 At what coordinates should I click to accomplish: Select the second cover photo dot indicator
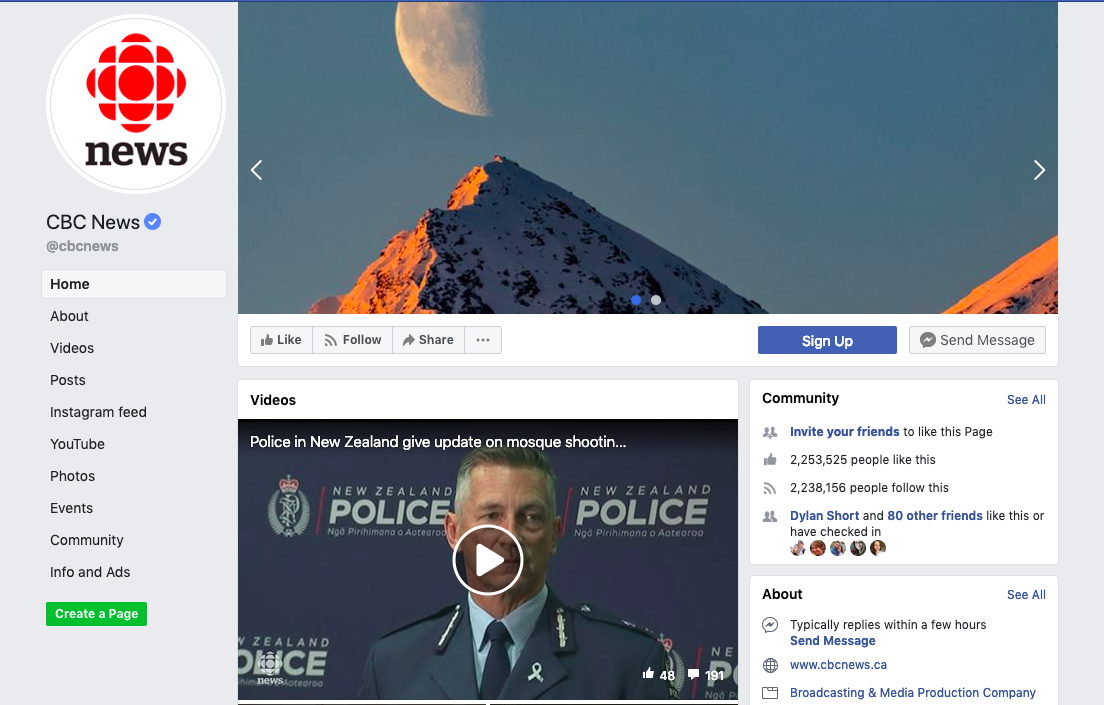tap(656, 300)
